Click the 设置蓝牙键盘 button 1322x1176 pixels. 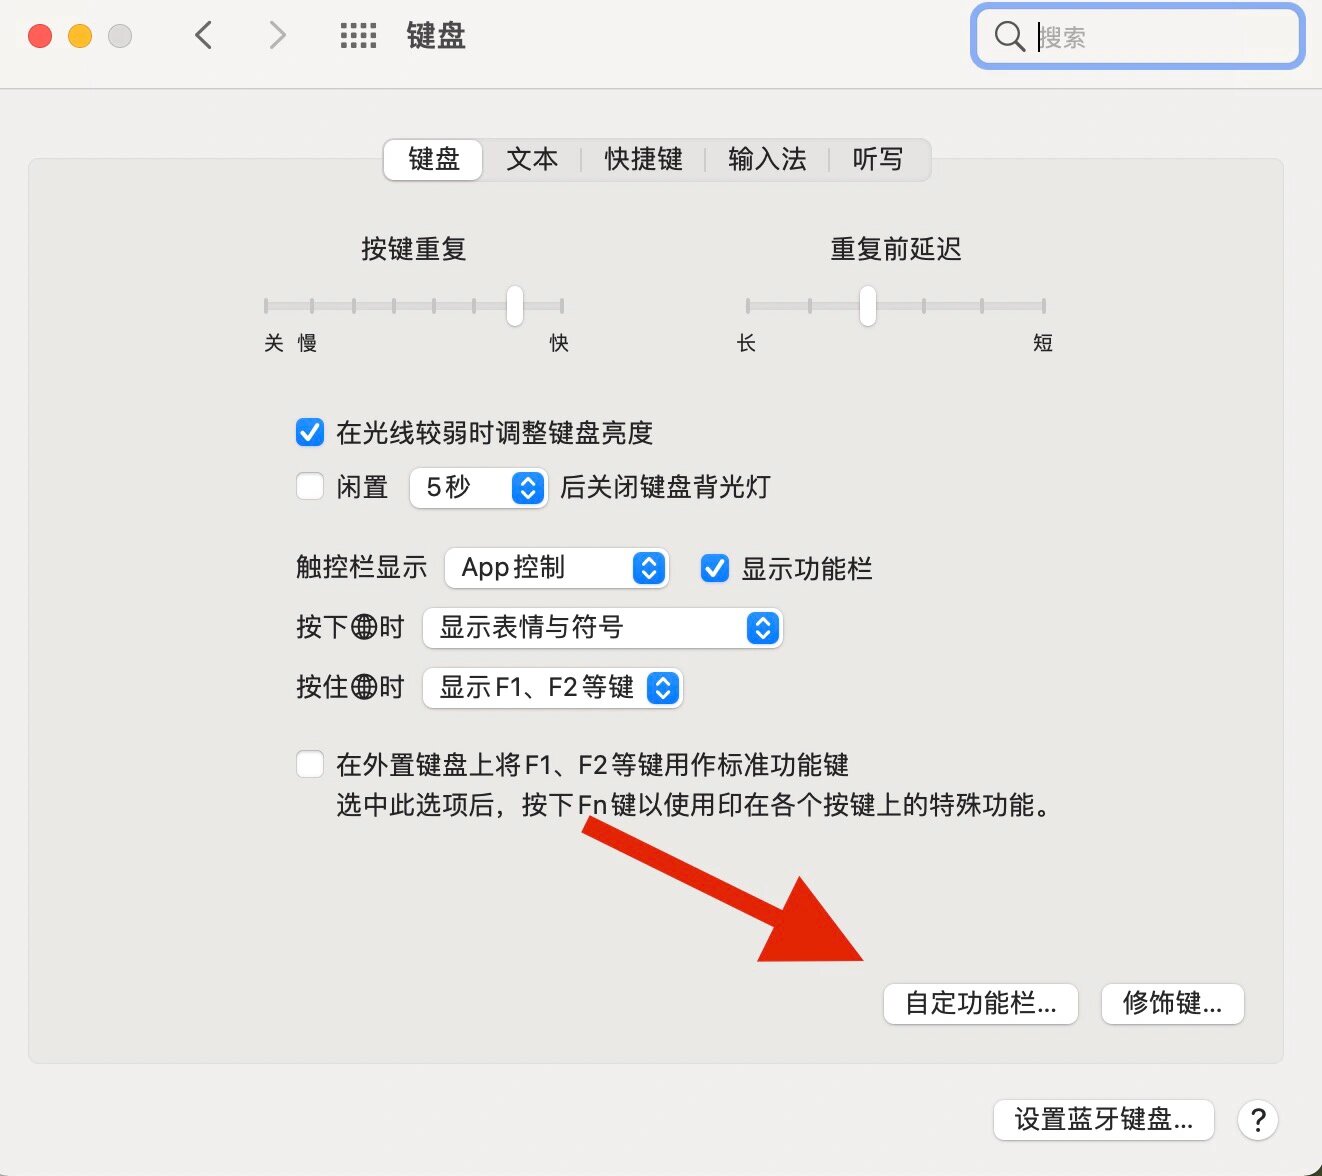(1103, 1121)
